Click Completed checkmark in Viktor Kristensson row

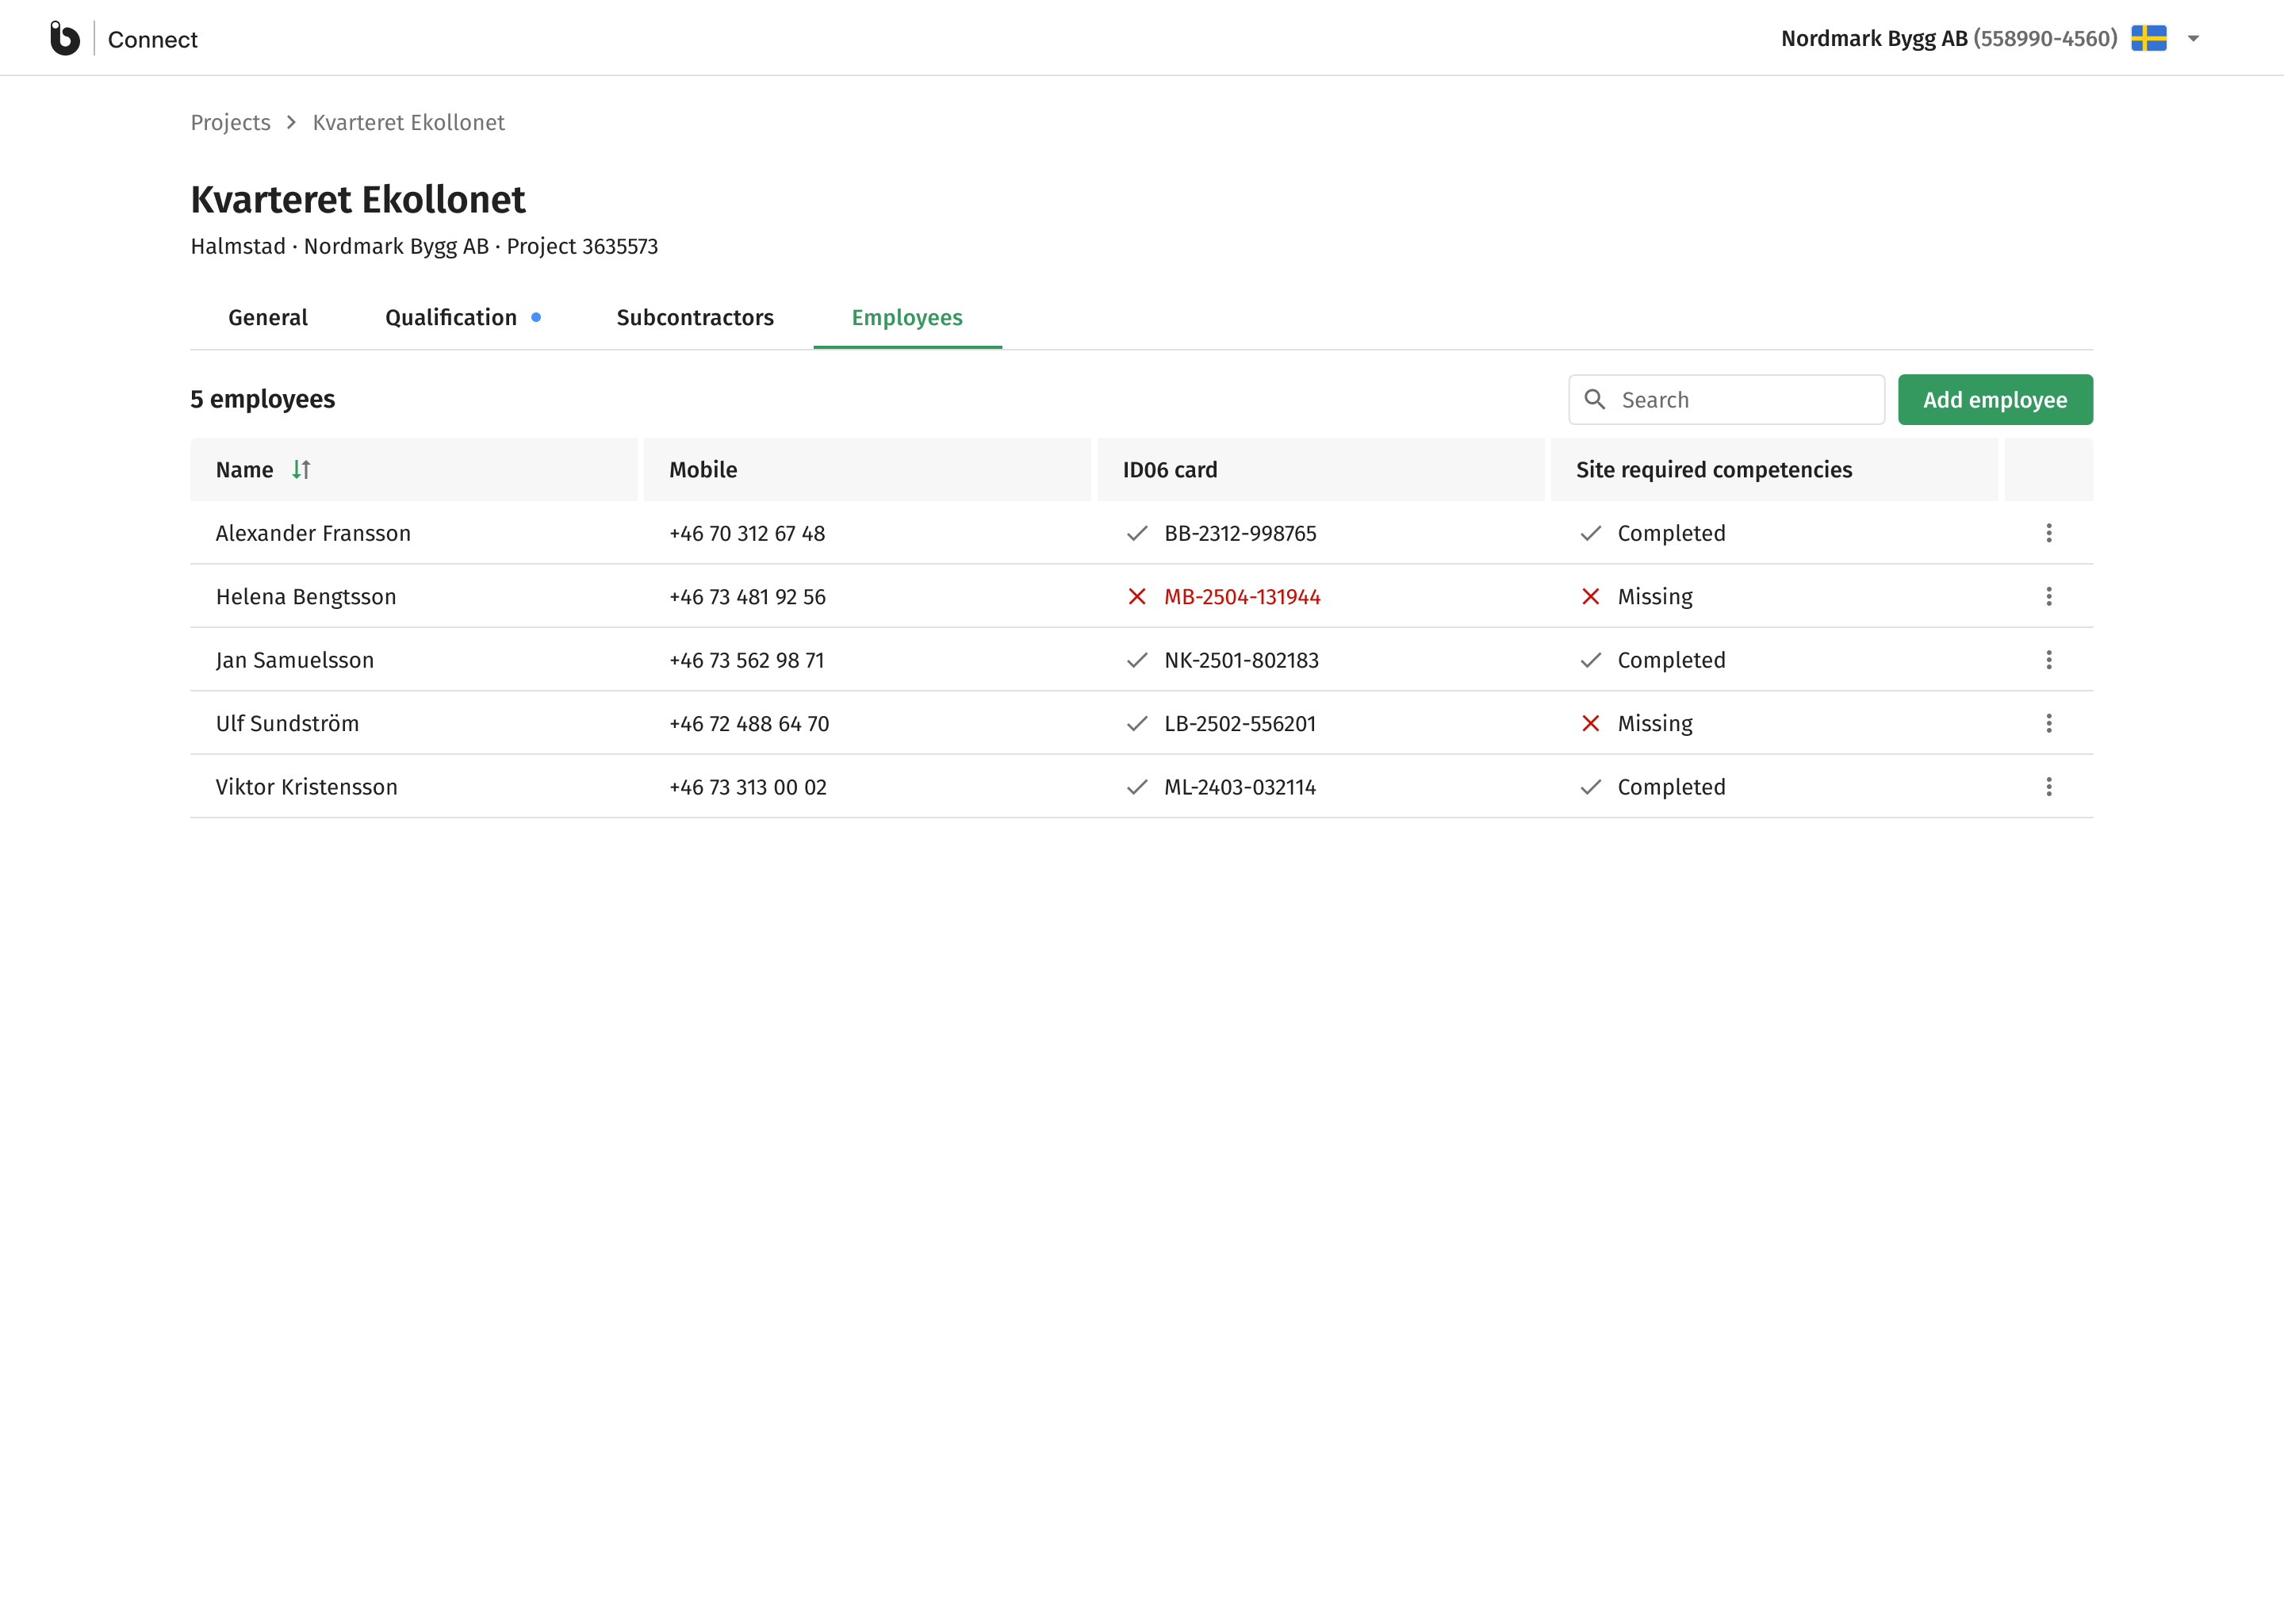1591,787
